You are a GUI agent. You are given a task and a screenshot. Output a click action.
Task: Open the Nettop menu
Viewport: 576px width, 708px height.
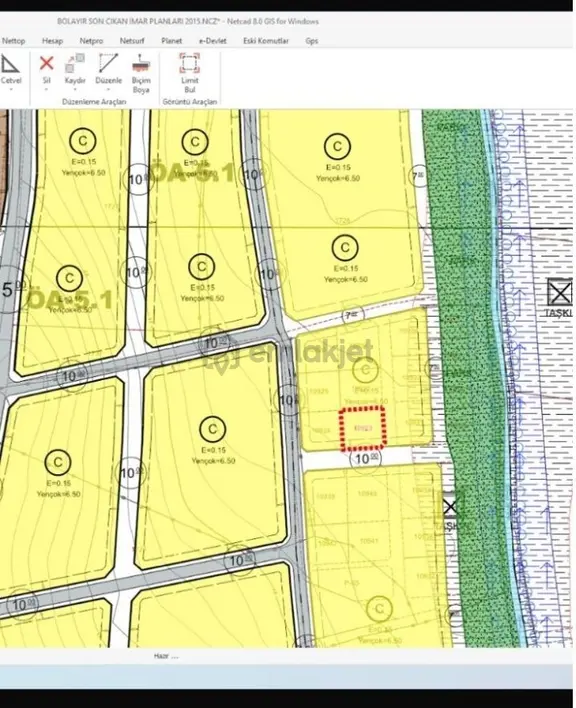click(14, 41)
